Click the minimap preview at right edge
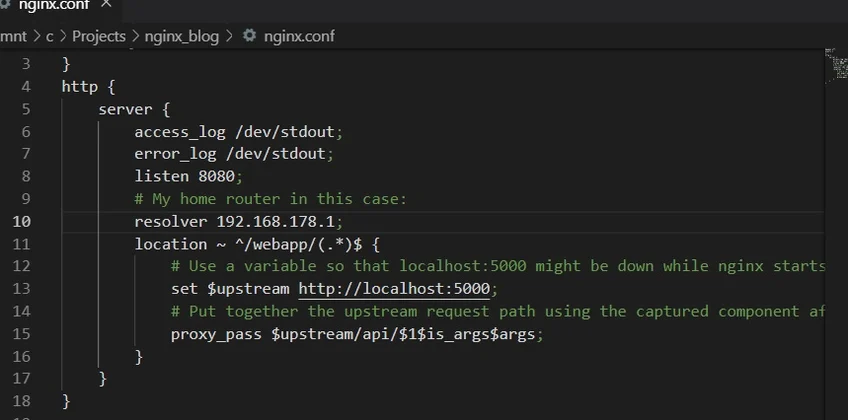 (x=836, y=65)
